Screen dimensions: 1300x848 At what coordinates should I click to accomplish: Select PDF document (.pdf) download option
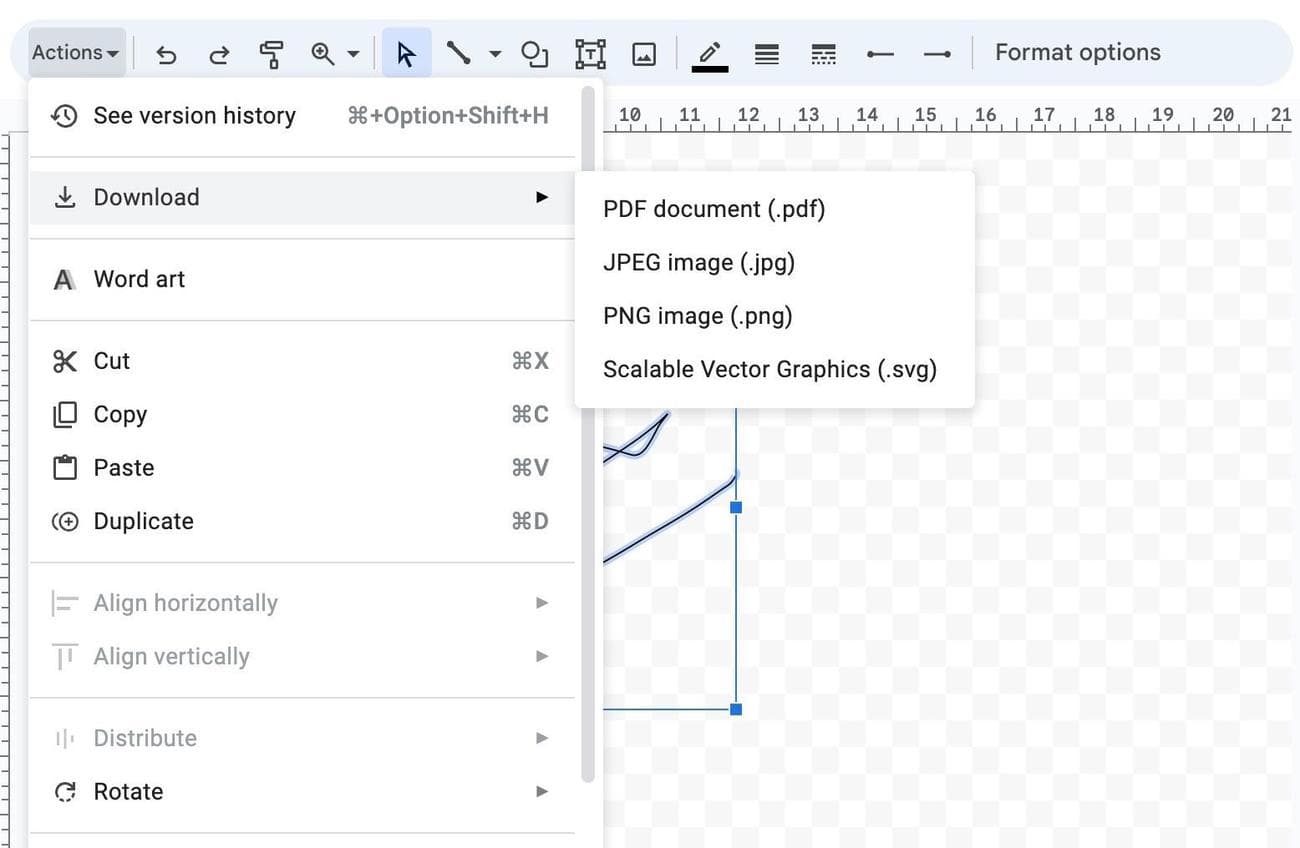(714, 209)
